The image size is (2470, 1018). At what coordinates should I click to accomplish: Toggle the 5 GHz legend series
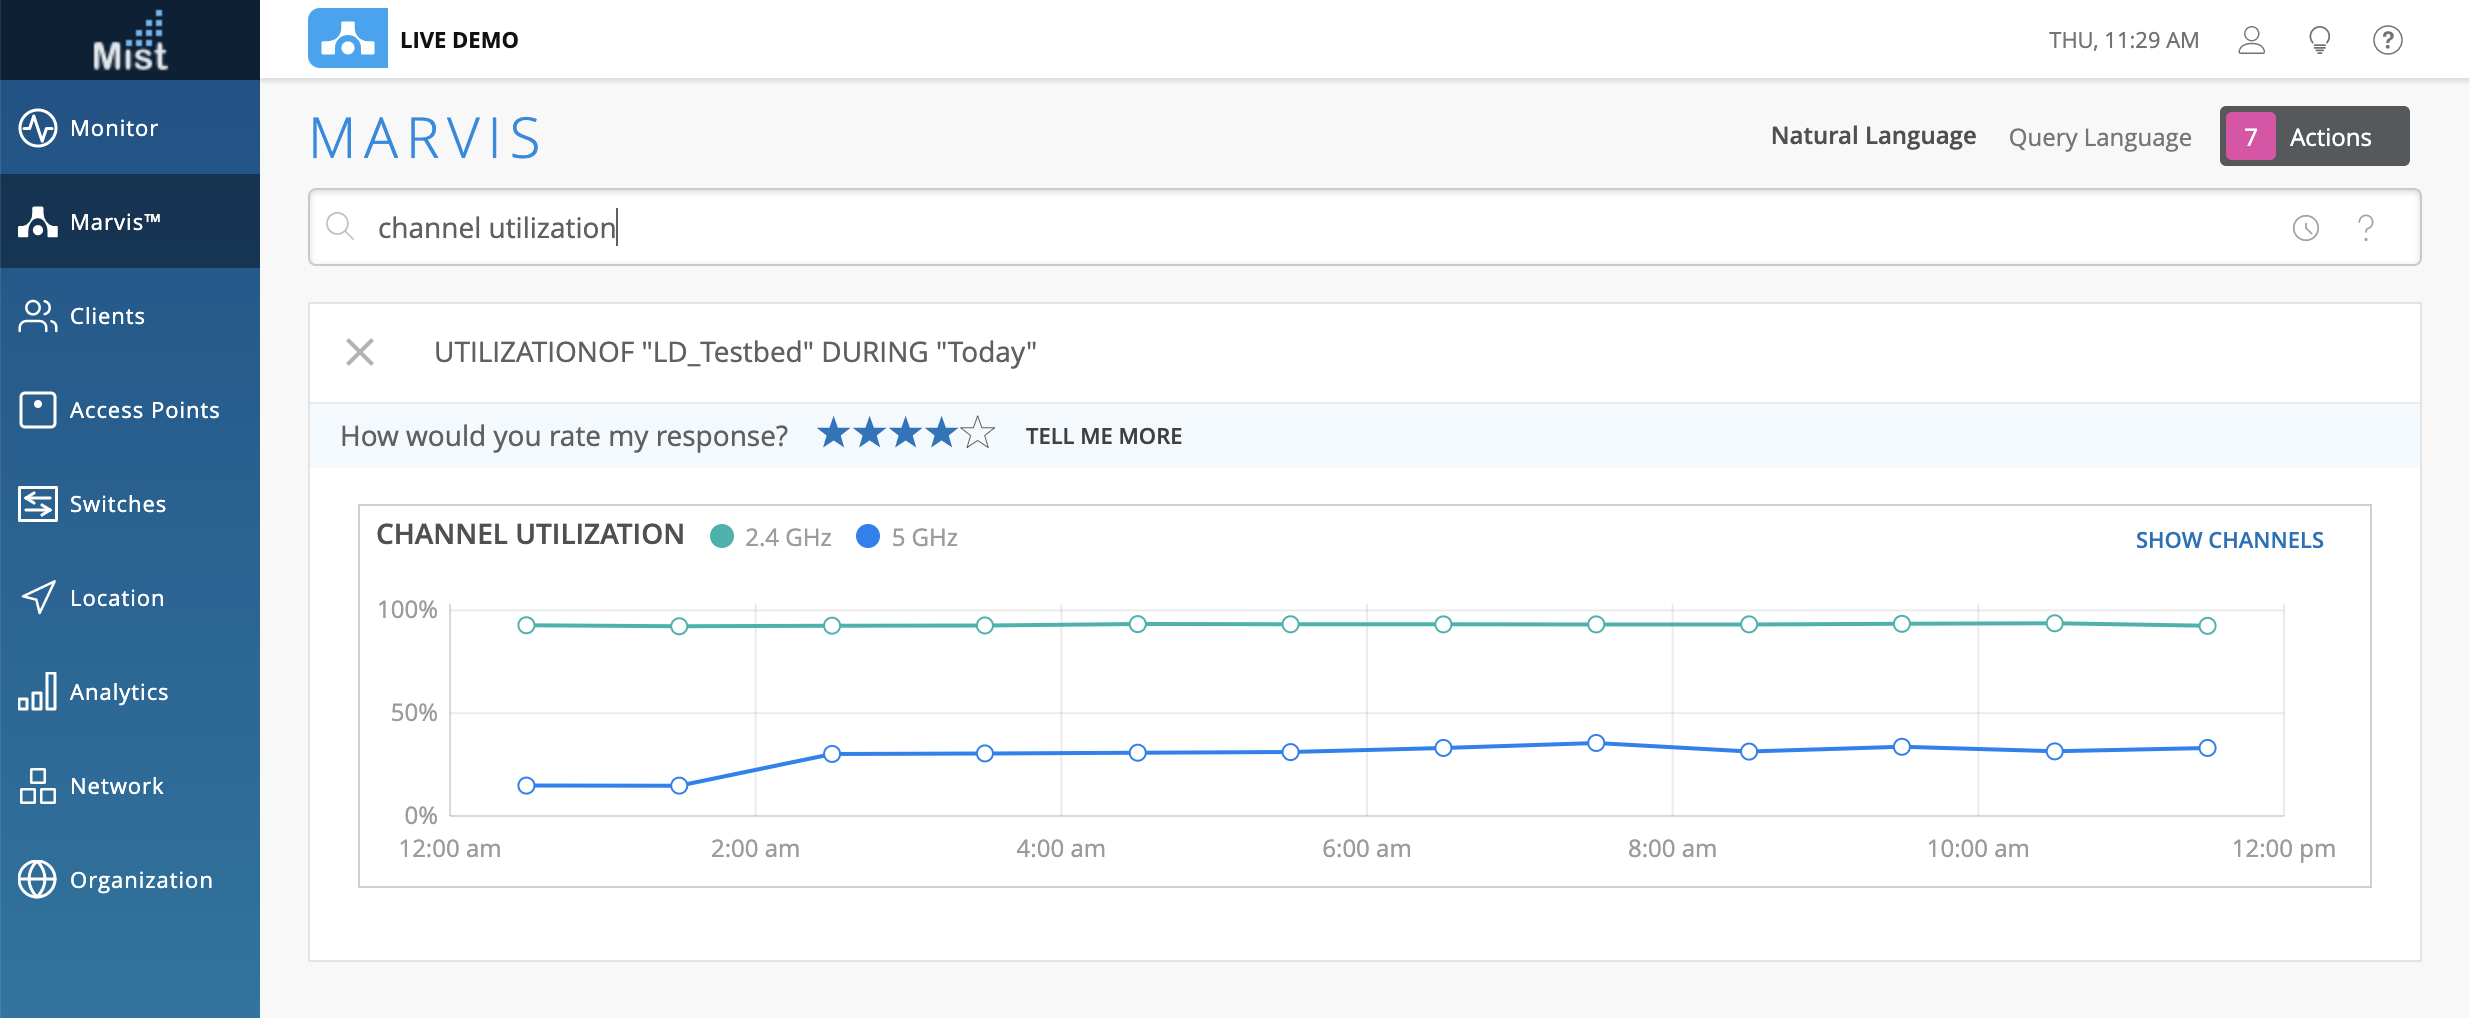point(907,537)
